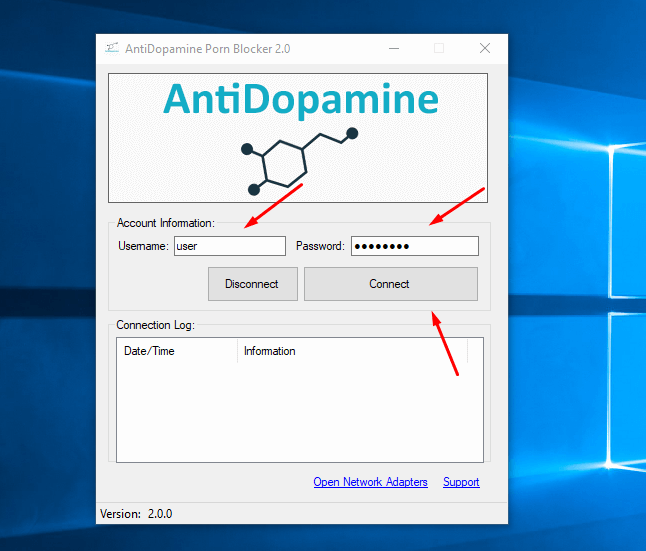
Task: Focus the Password input field
Action: [x=415, y=246]
